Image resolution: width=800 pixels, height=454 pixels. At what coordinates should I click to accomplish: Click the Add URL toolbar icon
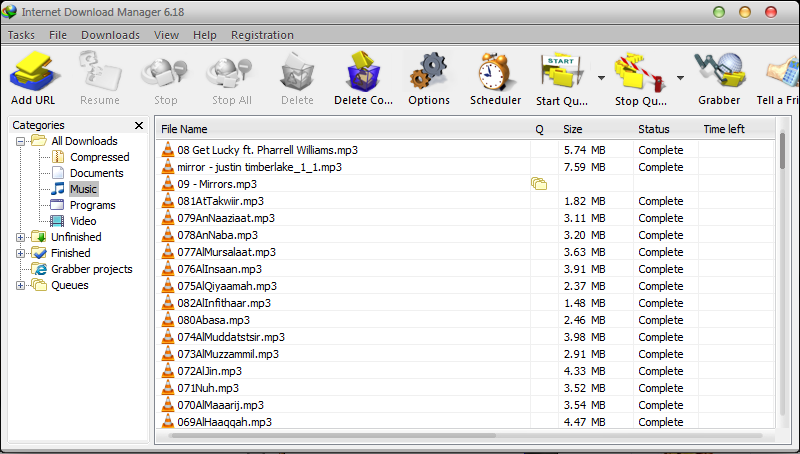(x=34, y=72)
